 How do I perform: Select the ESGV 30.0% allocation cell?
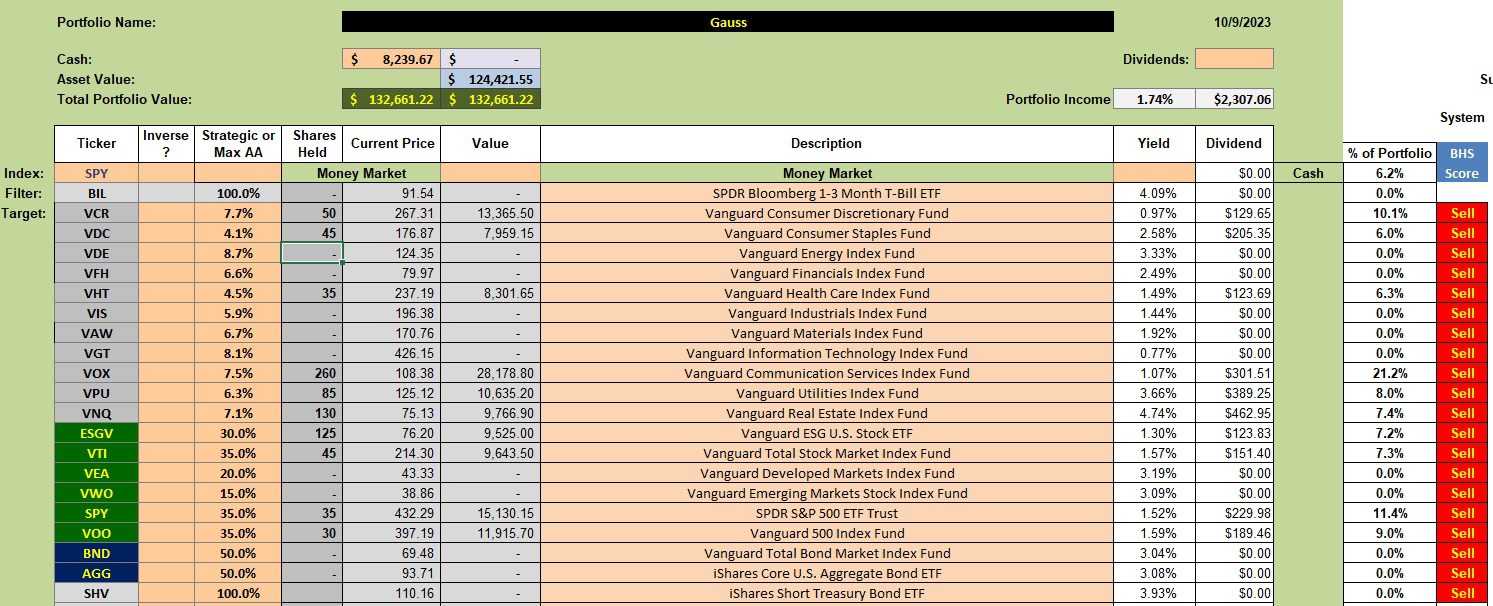[238, 433]
